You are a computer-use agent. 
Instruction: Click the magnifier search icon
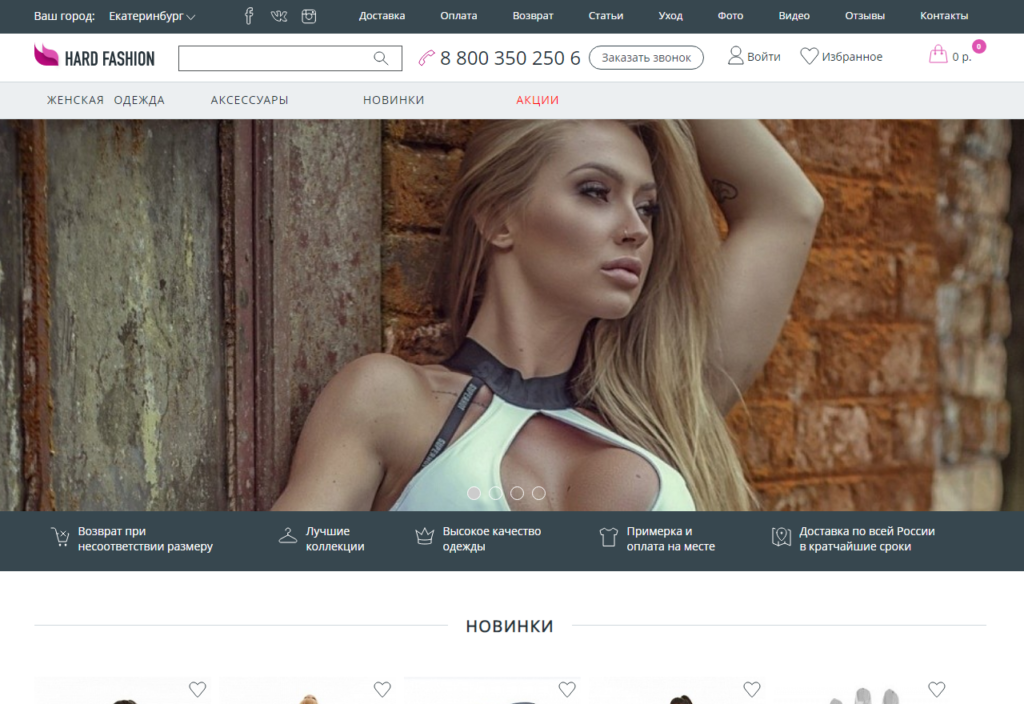pos(381,58)
